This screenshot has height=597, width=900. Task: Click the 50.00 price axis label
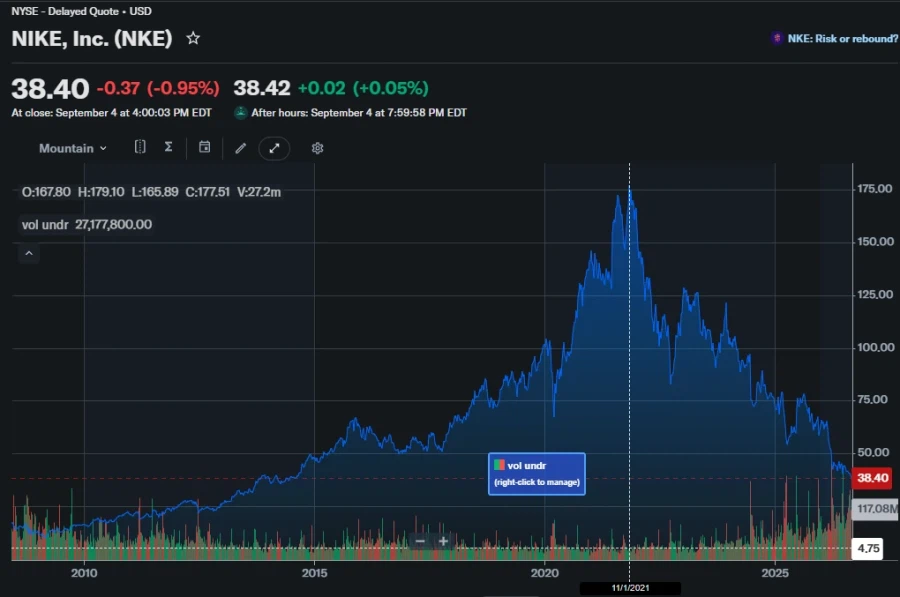tap(873, 452)
